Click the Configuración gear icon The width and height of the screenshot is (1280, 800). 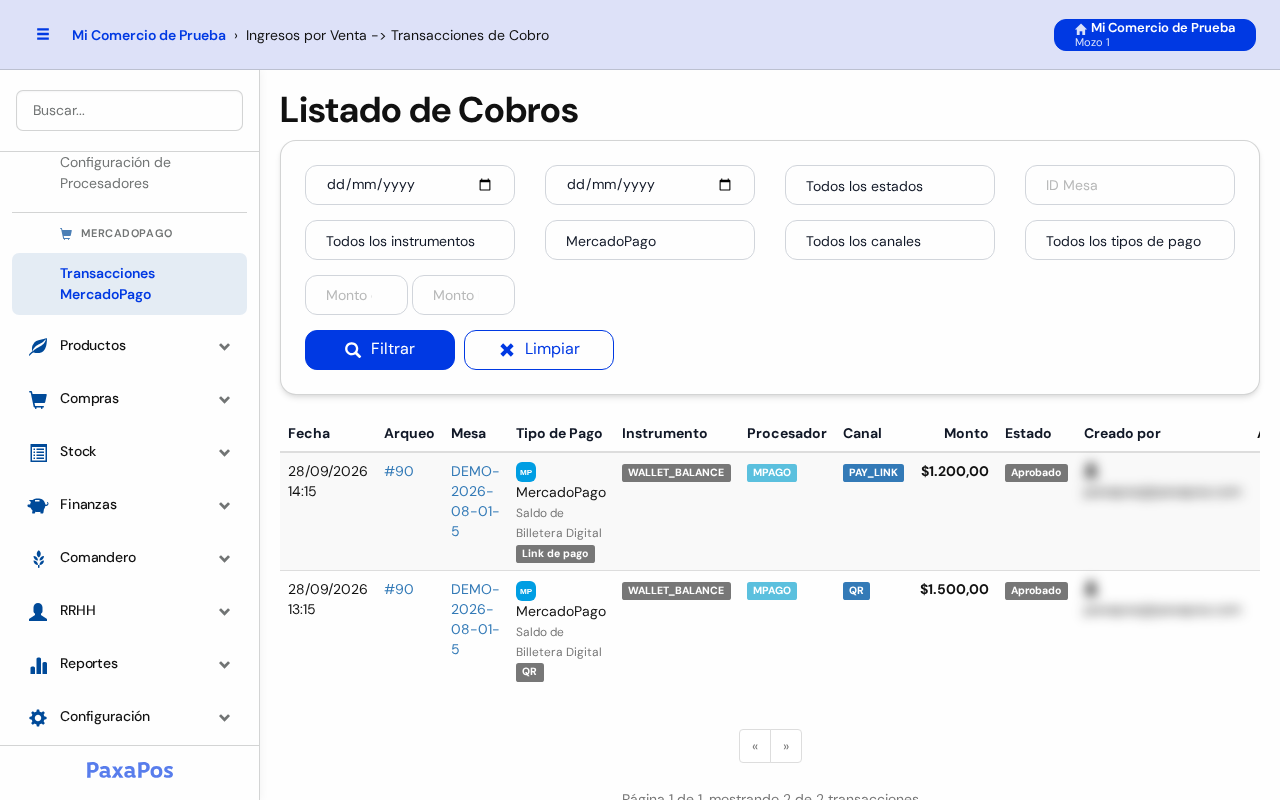38,717
